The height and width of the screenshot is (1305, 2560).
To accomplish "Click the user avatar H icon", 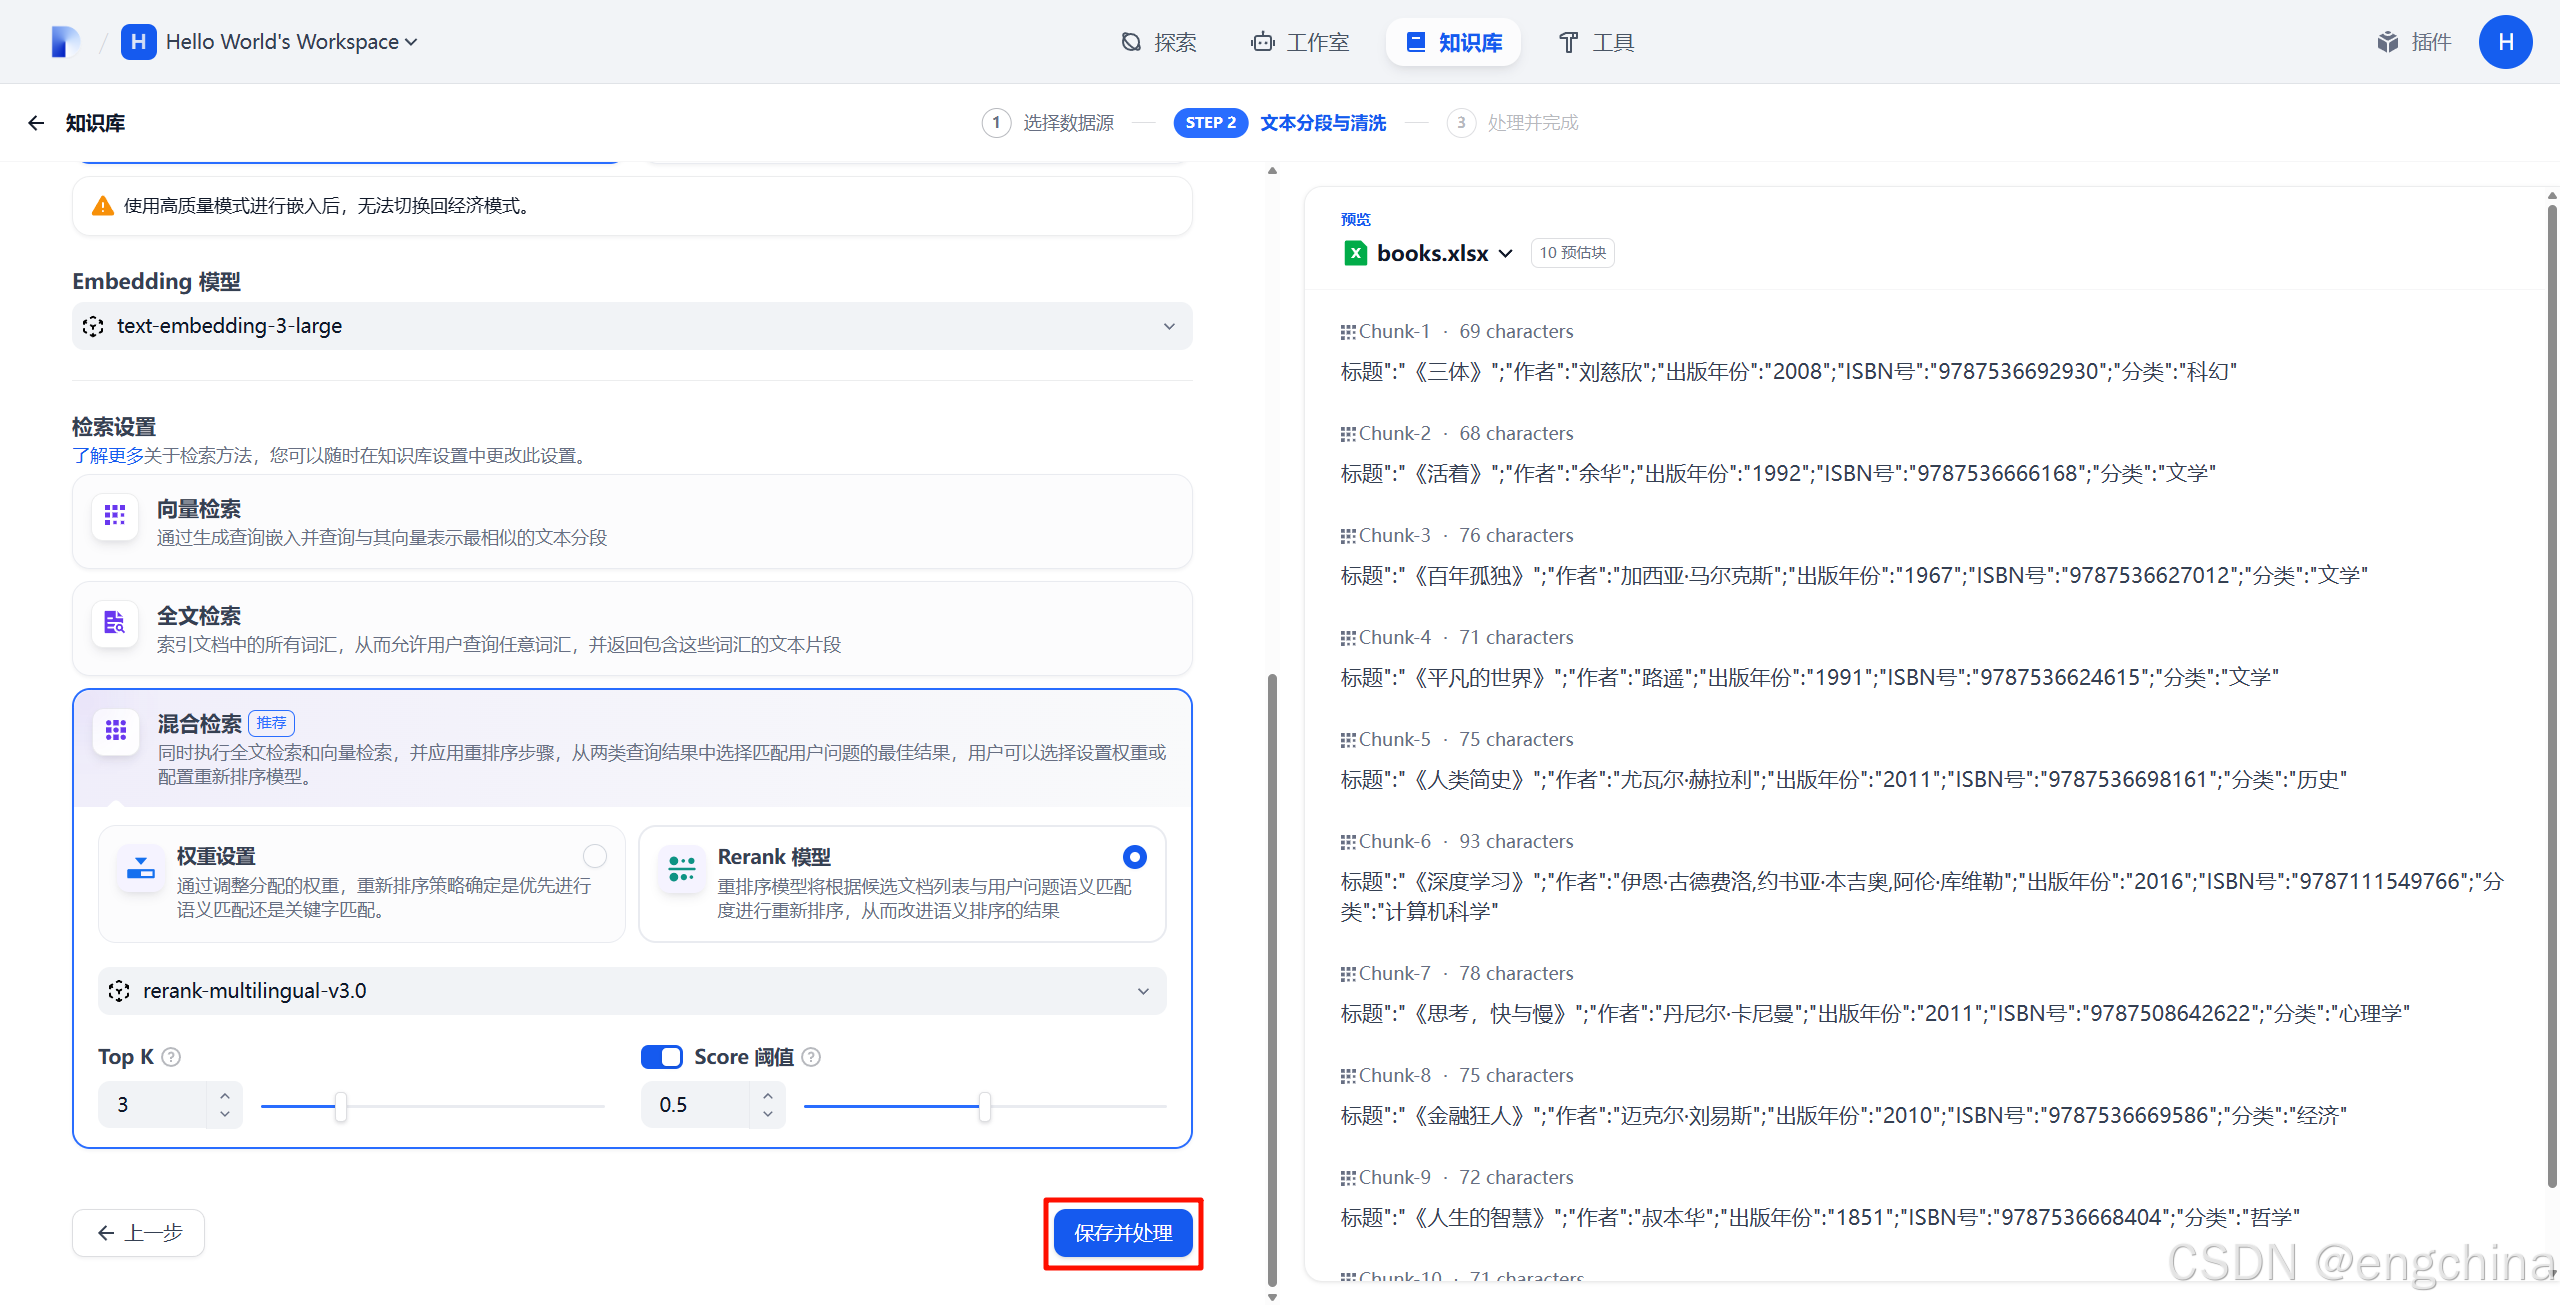I will [x=2505, y=42].
